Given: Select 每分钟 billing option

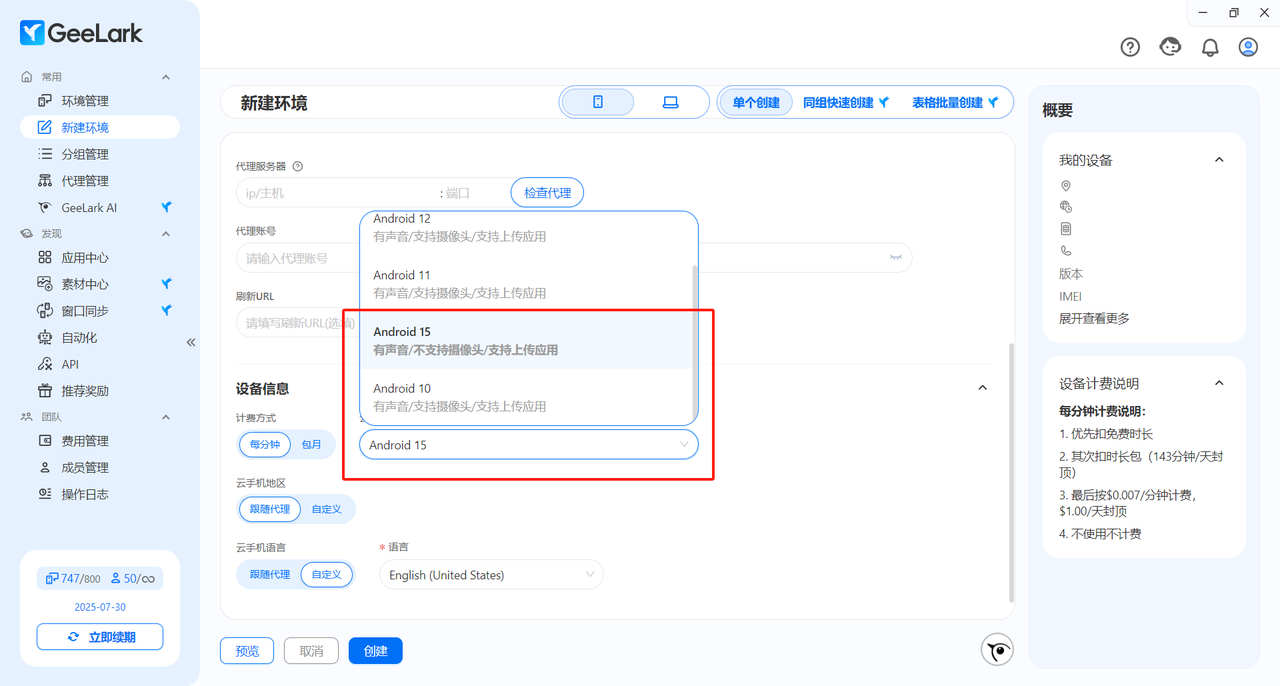Looking at the screenshot, I should click(265, 444).
